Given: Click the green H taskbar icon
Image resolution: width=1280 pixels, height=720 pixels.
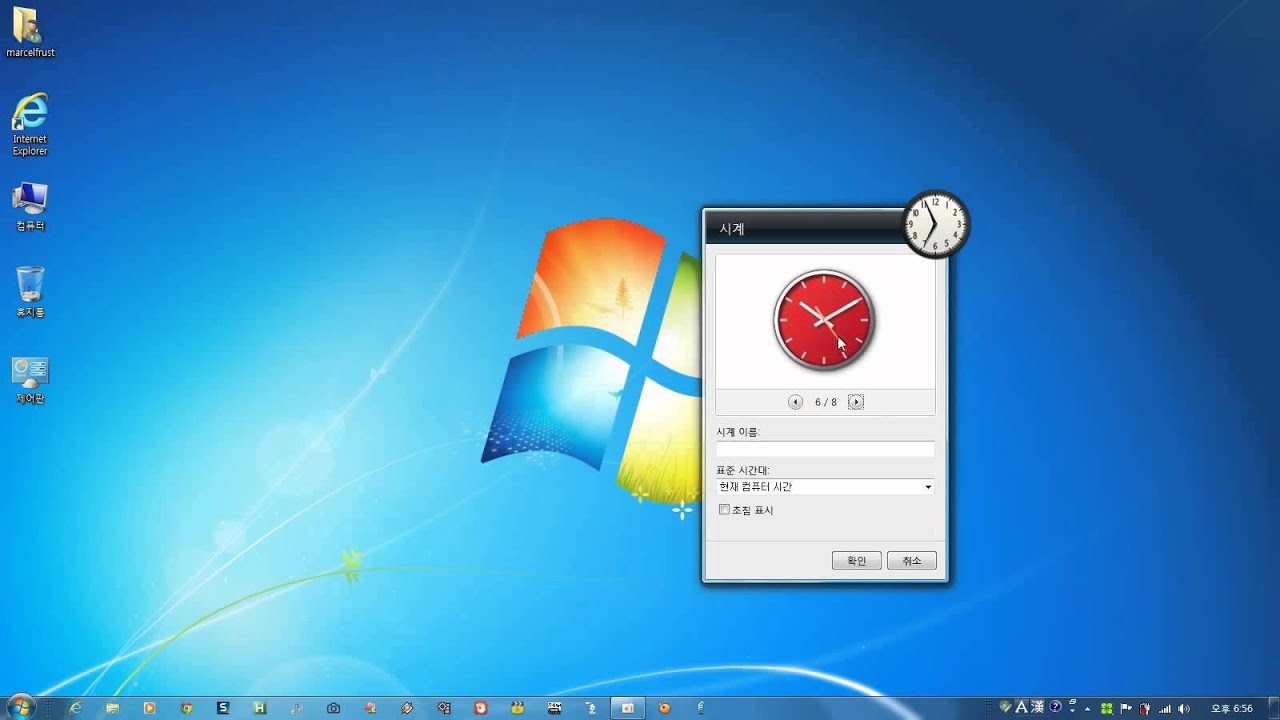Looking at the screenshot, I should coord(260,708).
